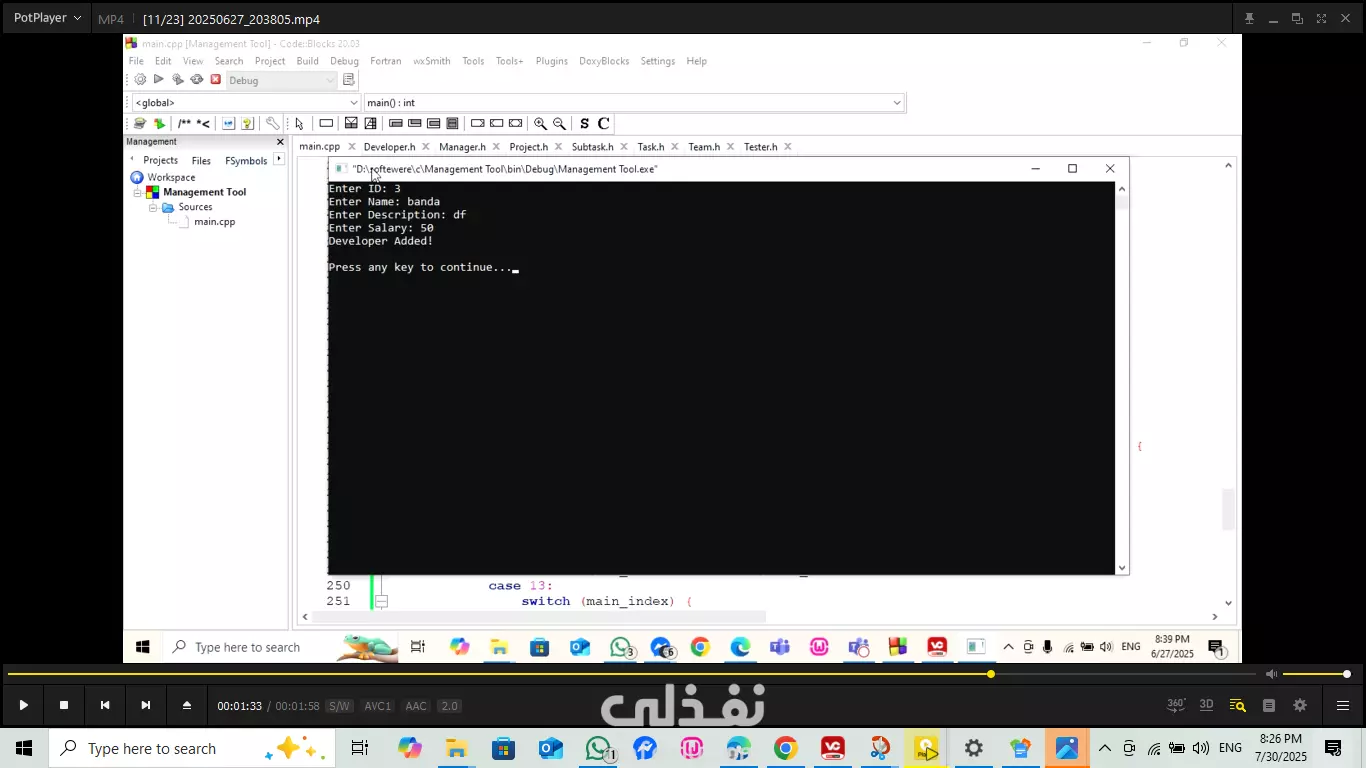Open PotPlayer hamburger menu icon
The height and width of the screenshot is (768, 1366).
(x=1343, y=705)
